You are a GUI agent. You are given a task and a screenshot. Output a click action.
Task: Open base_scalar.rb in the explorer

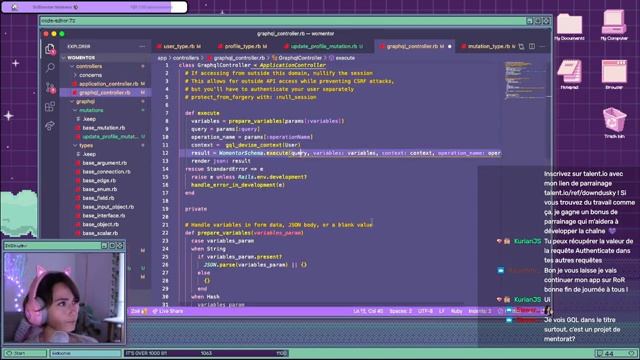pyautogui.click(x=100, y=233)
